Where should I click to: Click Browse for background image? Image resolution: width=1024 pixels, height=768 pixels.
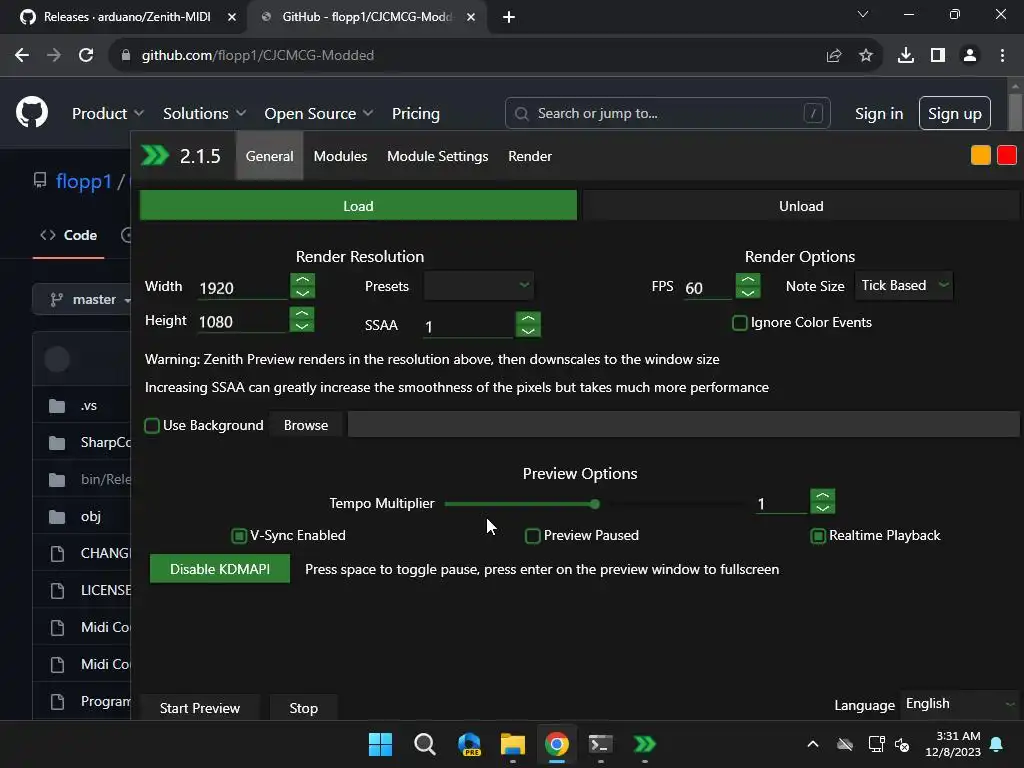pyautogui.click(x=306, y=425)
